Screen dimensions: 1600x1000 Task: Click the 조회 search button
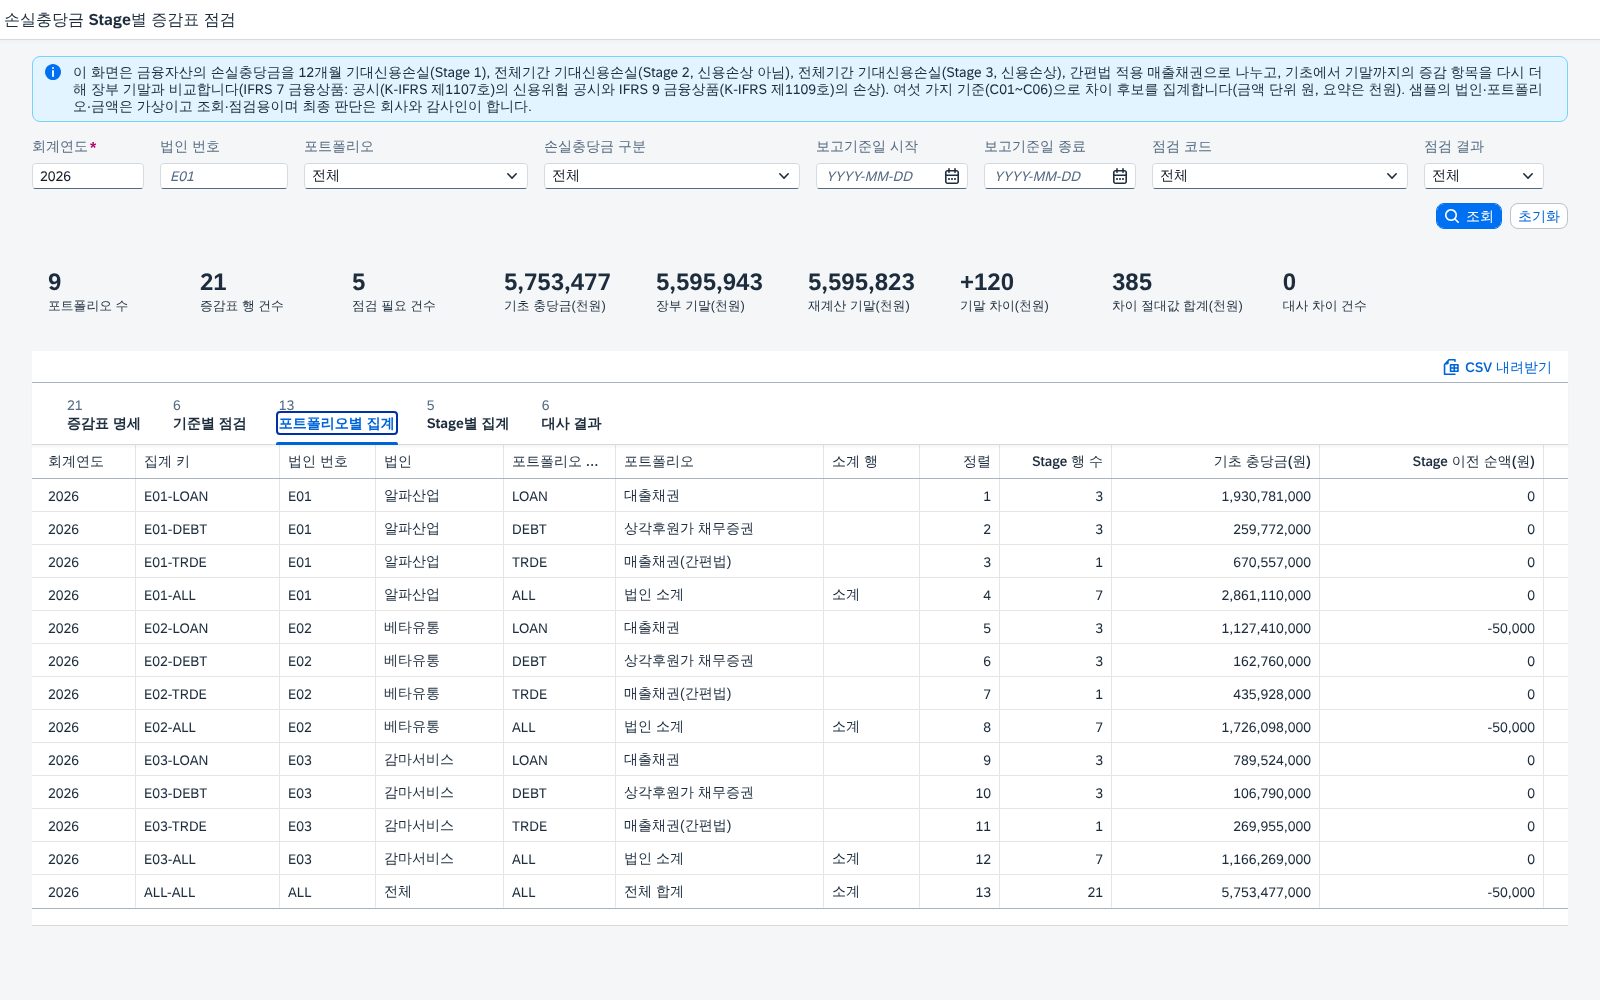tap(1469, 216)
